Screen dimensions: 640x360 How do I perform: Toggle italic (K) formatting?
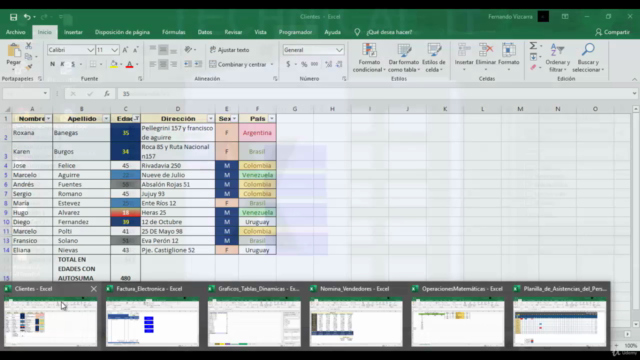(x=62, y=64)
